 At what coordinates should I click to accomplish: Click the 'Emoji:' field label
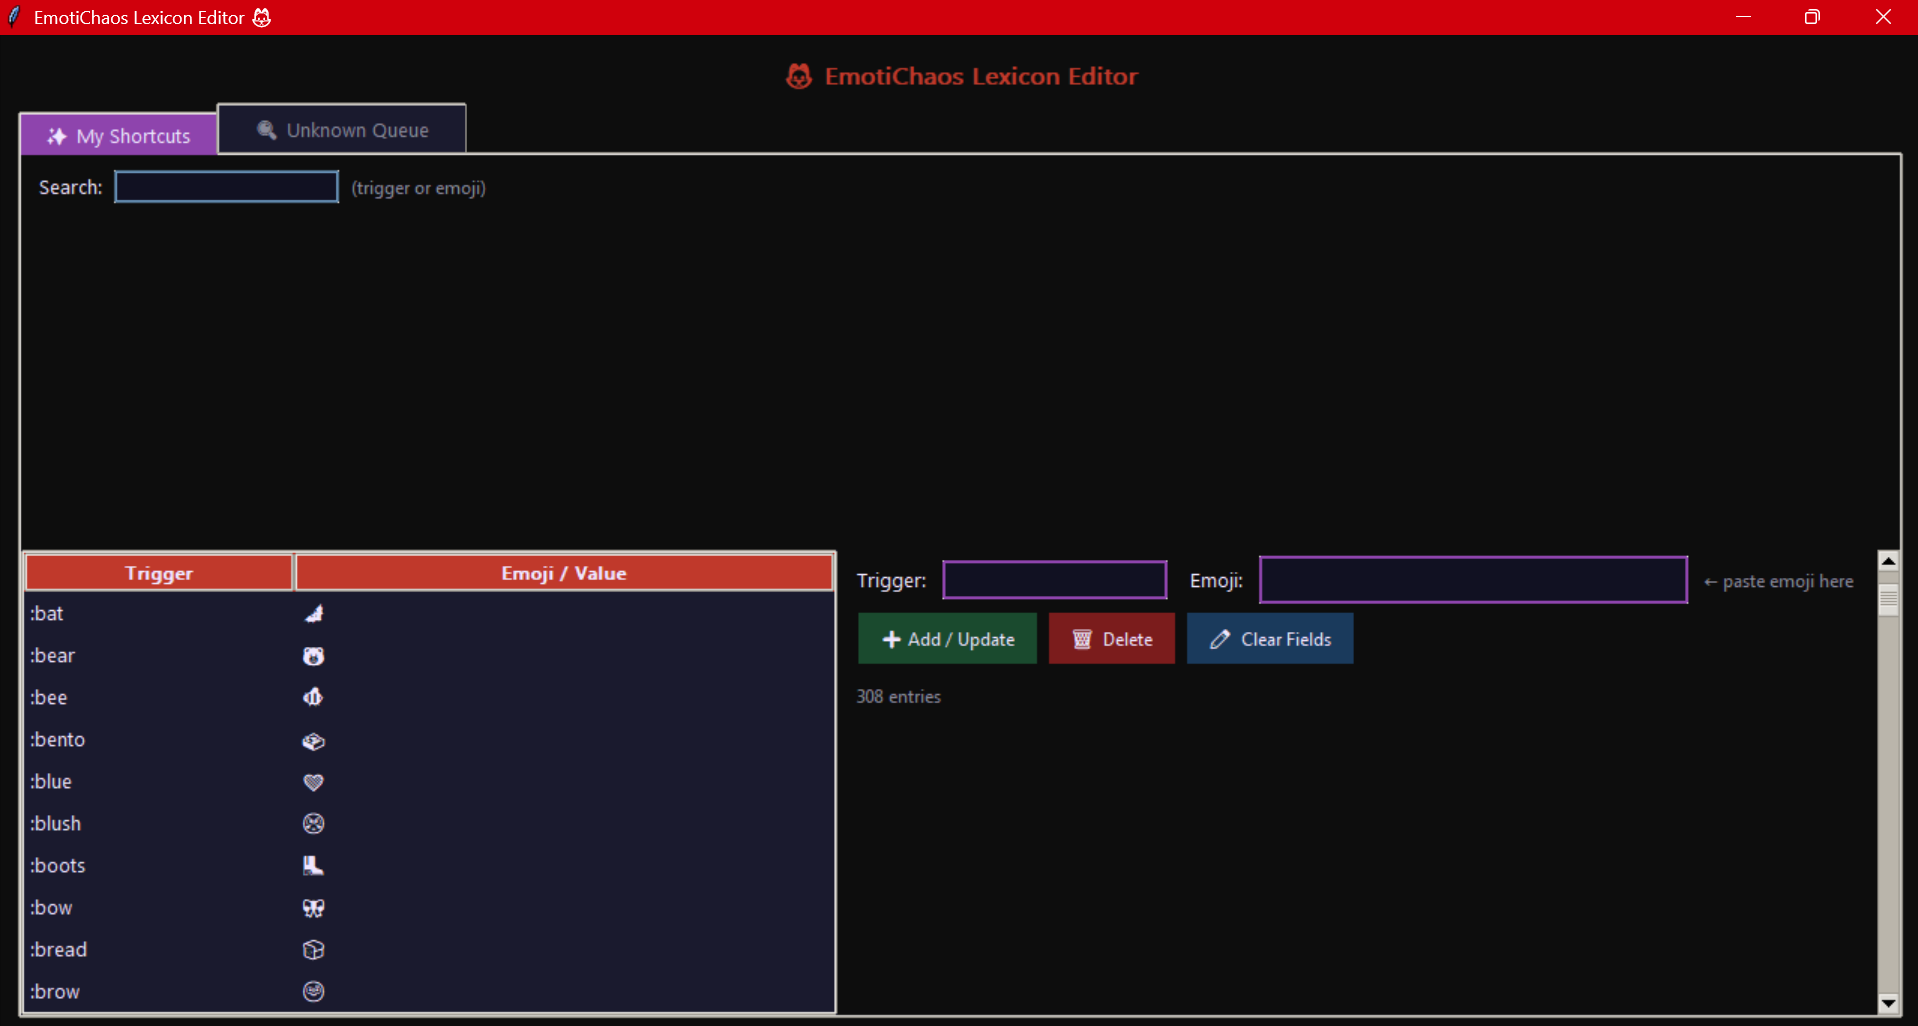point(1216,580)
